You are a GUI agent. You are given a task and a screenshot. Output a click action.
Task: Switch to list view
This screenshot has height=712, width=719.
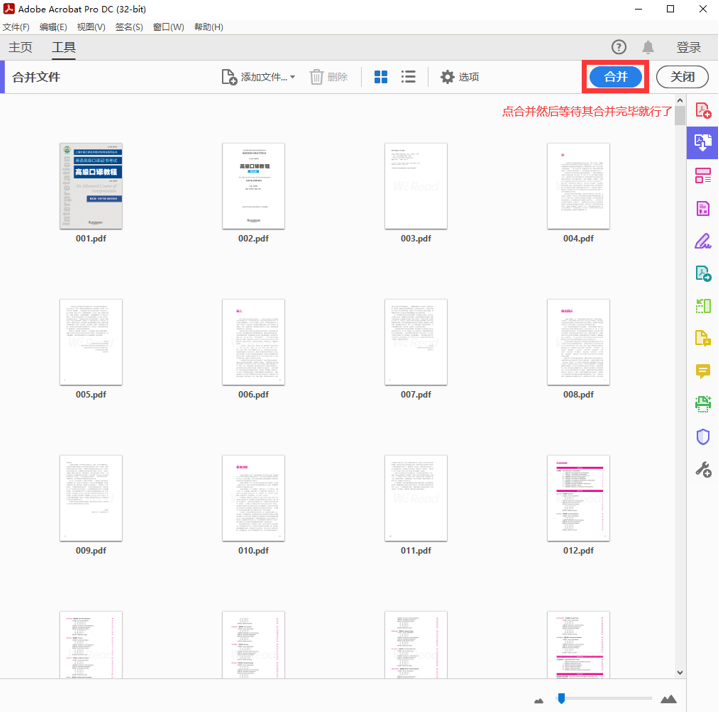[x=408, y=77]
